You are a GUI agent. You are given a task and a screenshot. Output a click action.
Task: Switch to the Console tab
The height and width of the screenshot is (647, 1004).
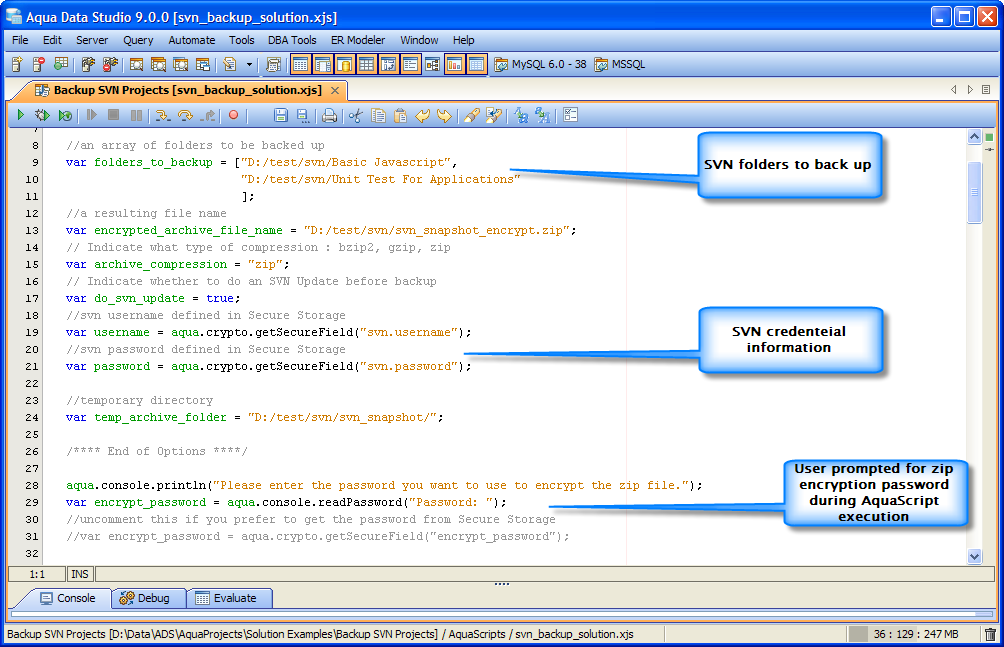[67, 598]
